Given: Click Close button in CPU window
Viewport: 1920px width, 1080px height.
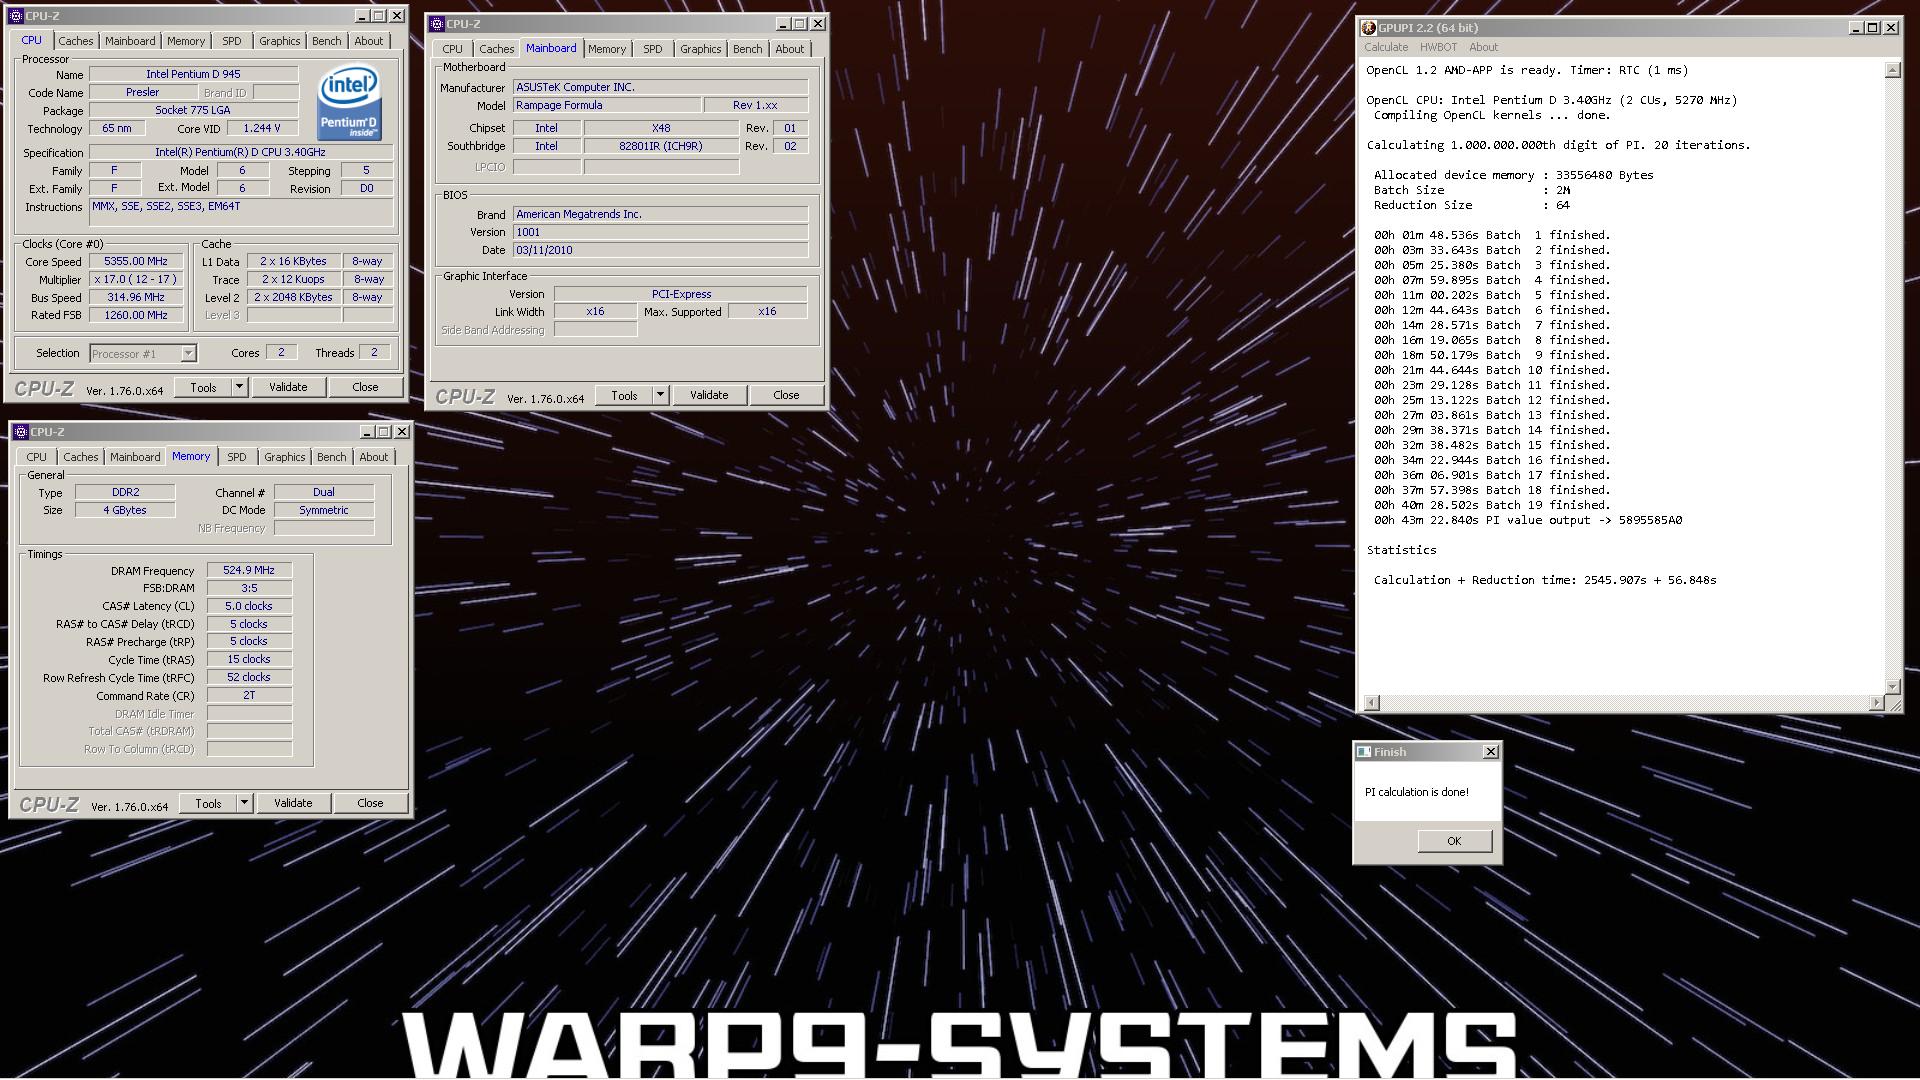Looking at the screenshot, I should coord(365,387).
